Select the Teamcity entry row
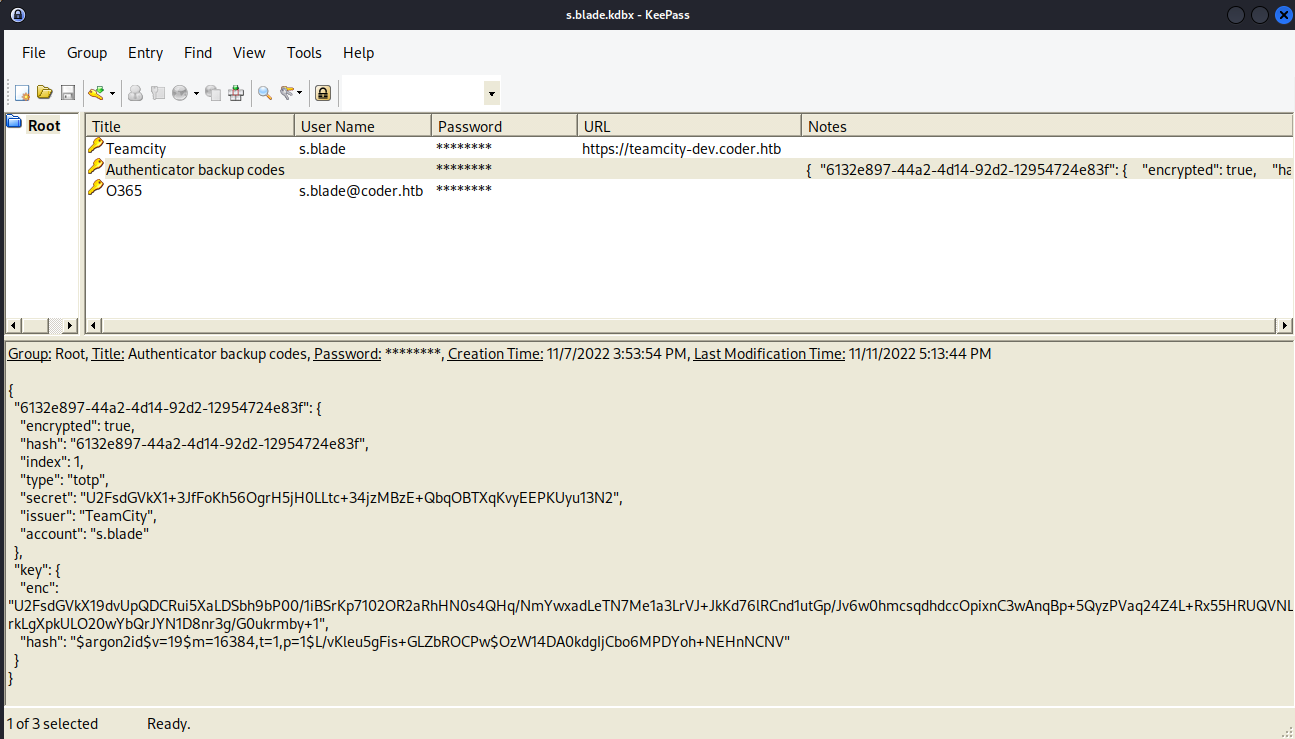 tap(136, 149)
